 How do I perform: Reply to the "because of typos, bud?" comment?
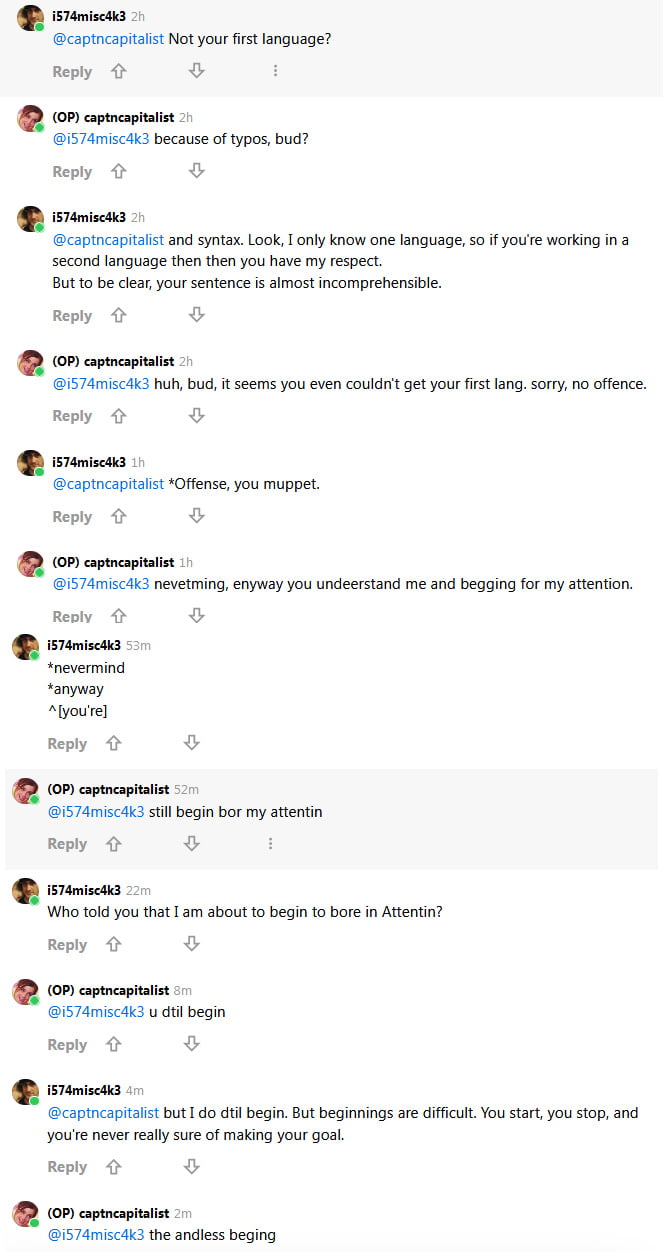tap(72, 172)
